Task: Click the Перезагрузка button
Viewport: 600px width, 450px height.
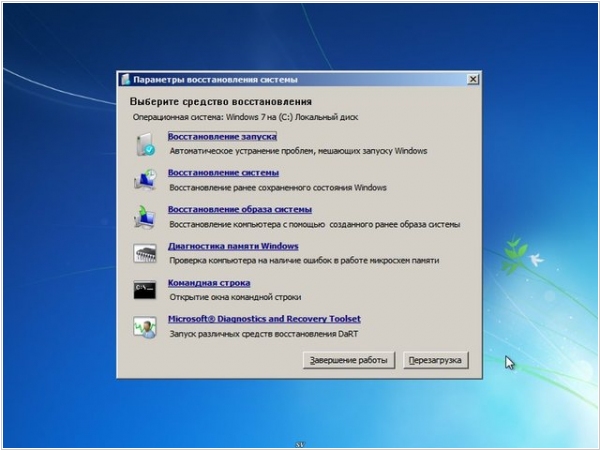Action: pyautogui.click(x=435, y=360)
